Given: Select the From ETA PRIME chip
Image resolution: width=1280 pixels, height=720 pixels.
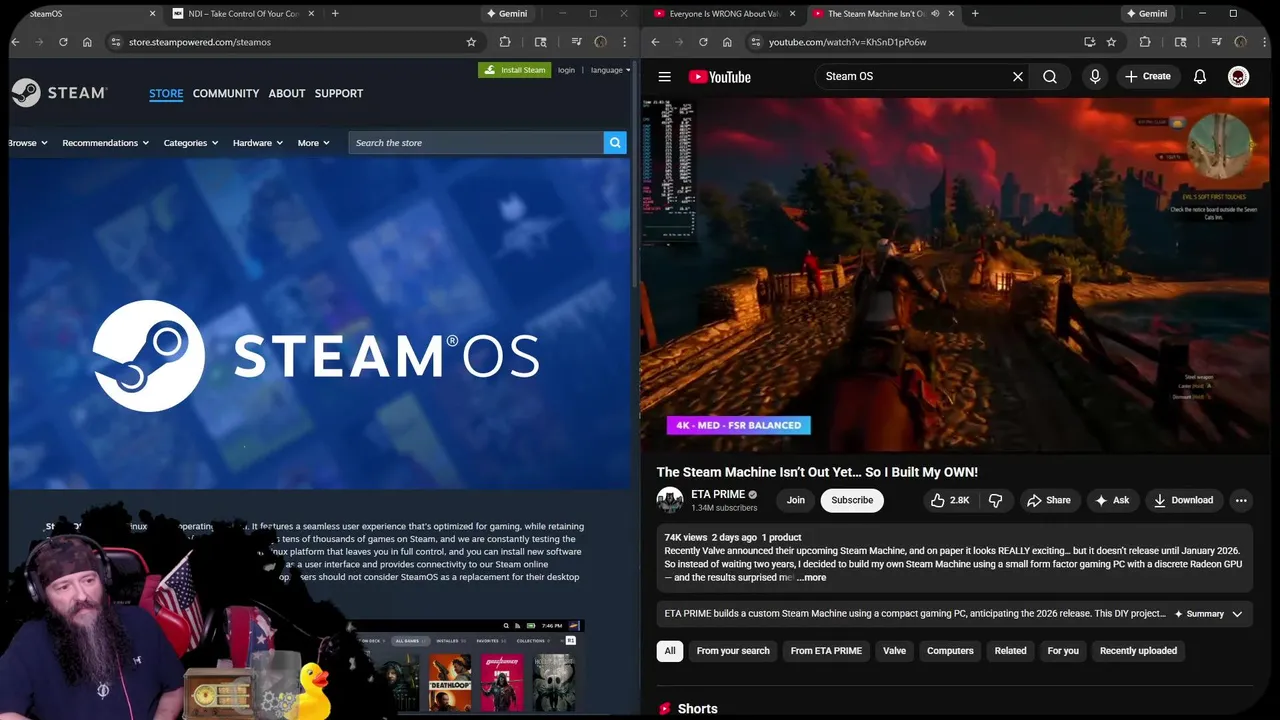Looking at the screenshot, I should (826, 651).
